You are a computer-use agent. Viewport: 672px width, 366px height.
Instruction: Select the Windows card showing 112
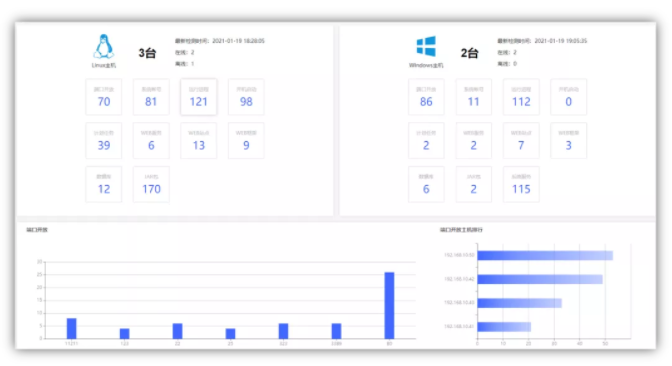521,97
